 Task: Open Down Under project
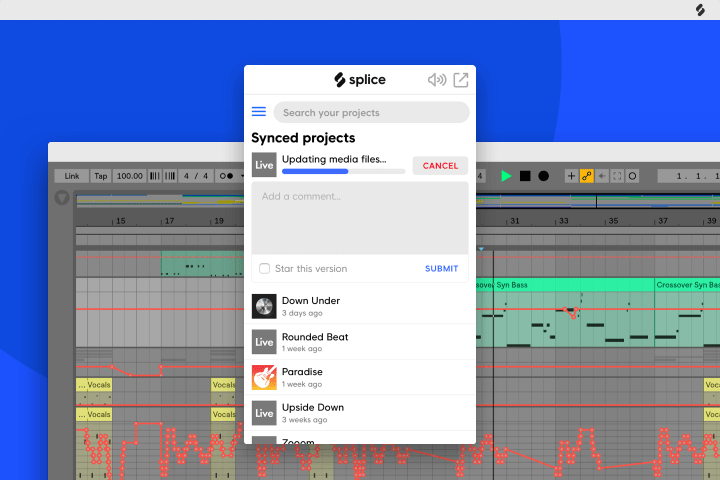pos(360,306)
